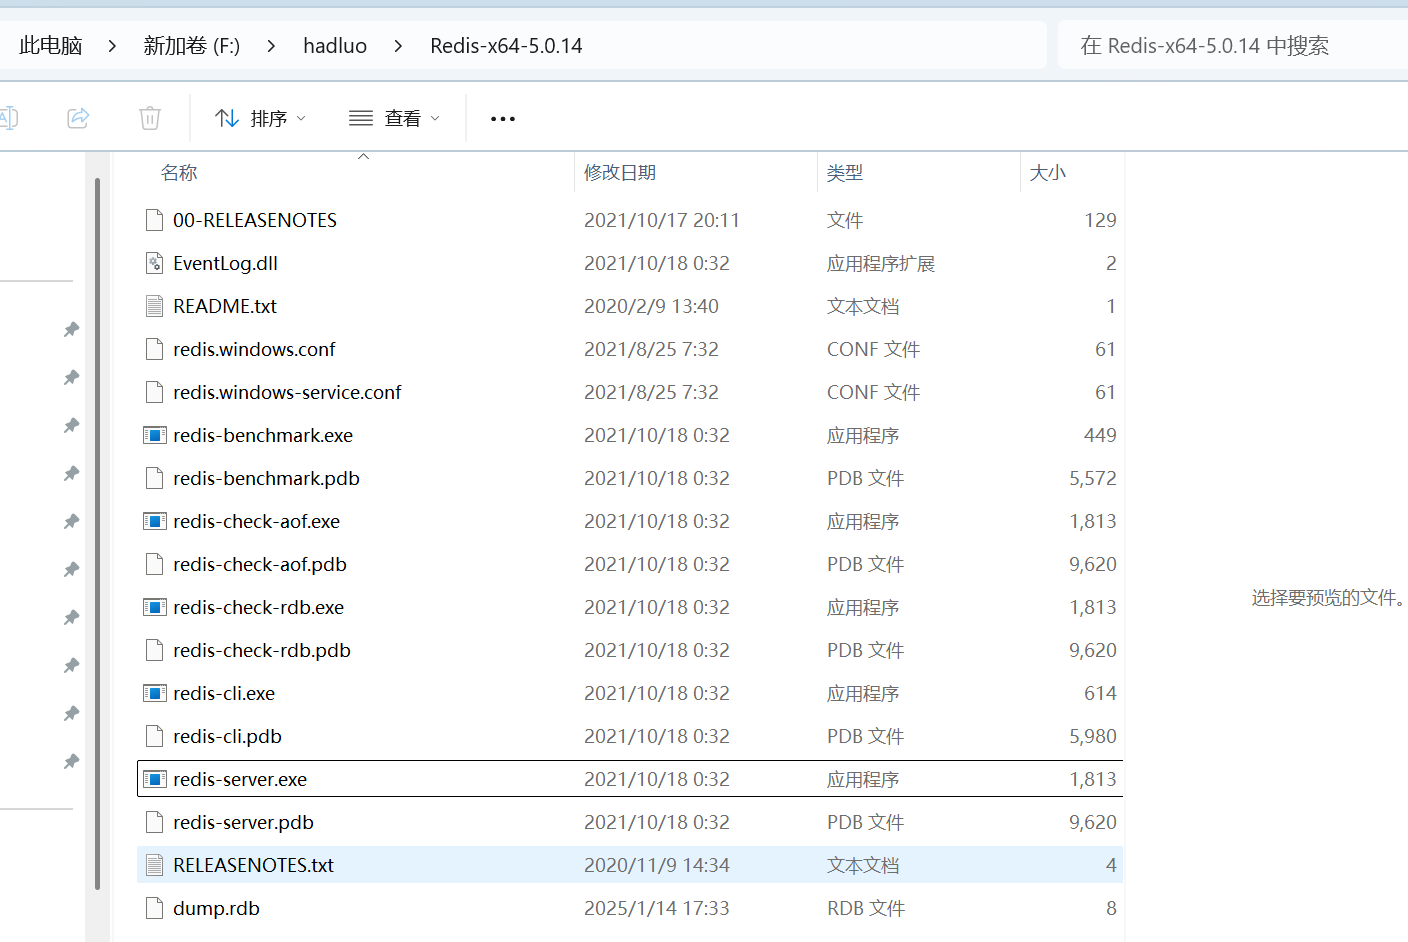
Task: Click the redis-check-rdb.pdb file icon
Action: 154,650
